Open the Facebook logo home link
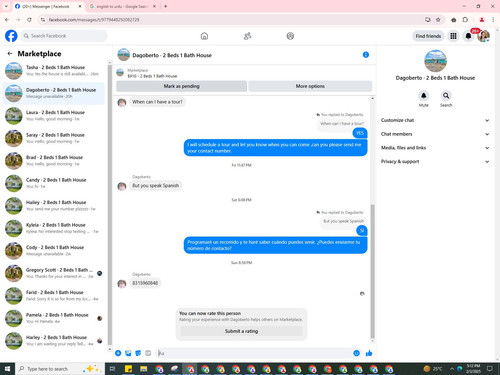The width and height of the screenshot is (500, 375). tap(11, 36)
